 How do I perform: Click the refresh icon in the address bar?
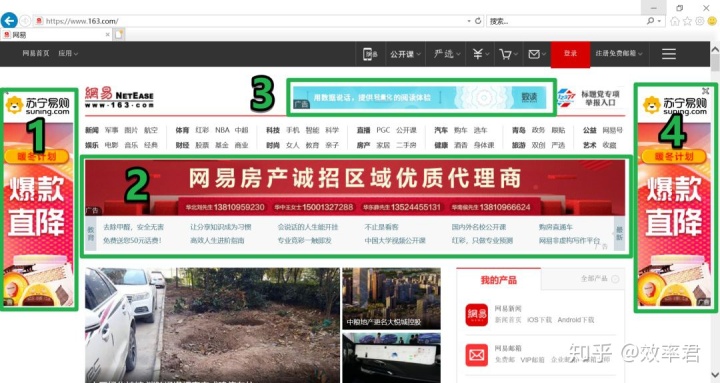tap(478, 21)
